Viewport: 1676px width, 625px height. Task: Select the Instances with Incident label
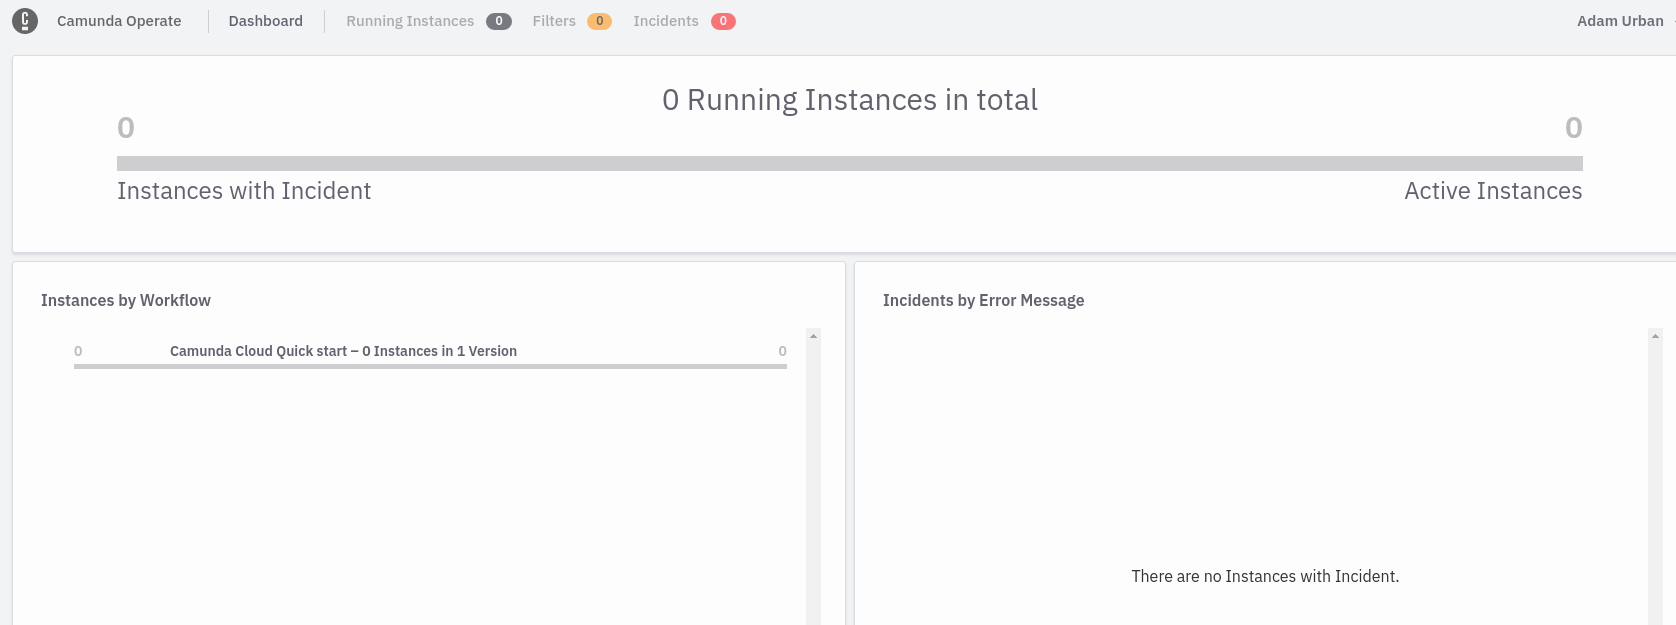pyautogui.click(x=244, y=191)
